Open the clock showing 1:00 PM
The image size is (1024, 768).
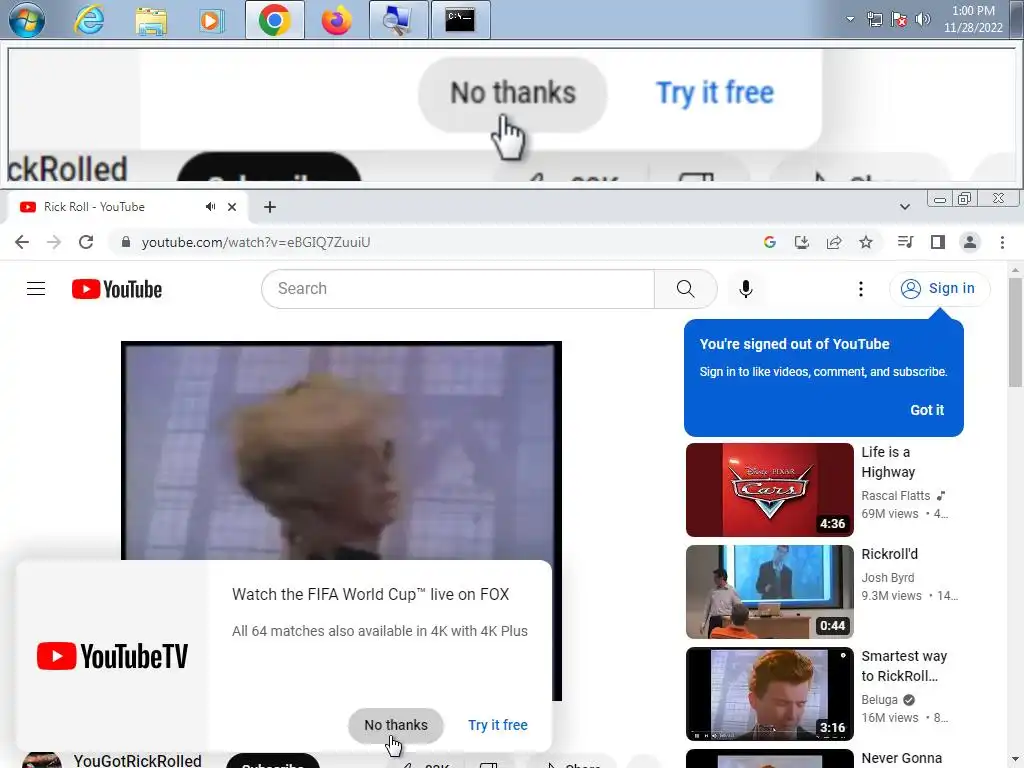pos(972,19)
